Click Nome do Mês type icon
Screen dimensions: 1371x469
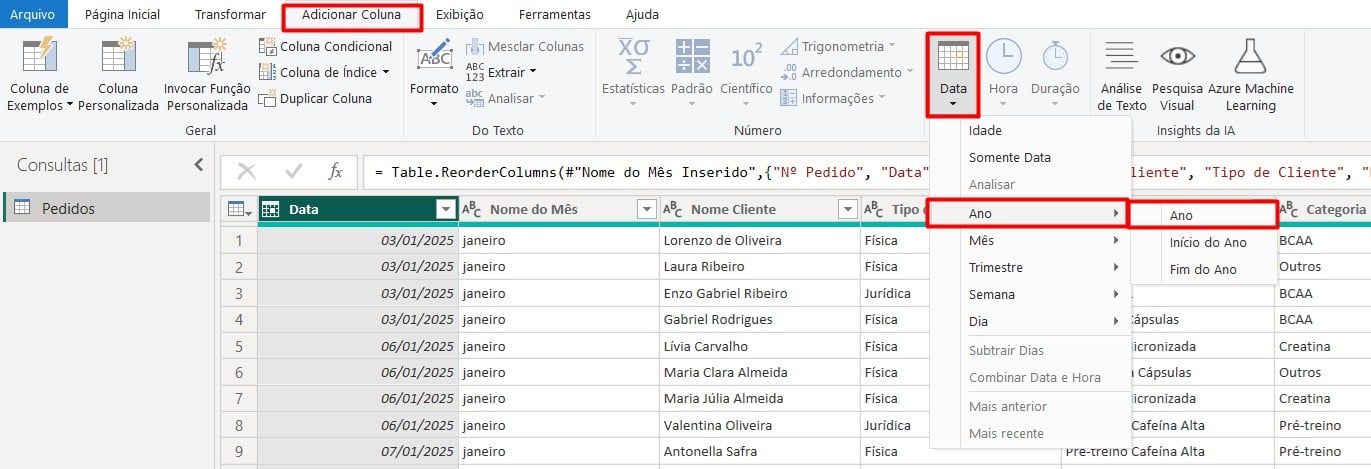coord(472,209)
